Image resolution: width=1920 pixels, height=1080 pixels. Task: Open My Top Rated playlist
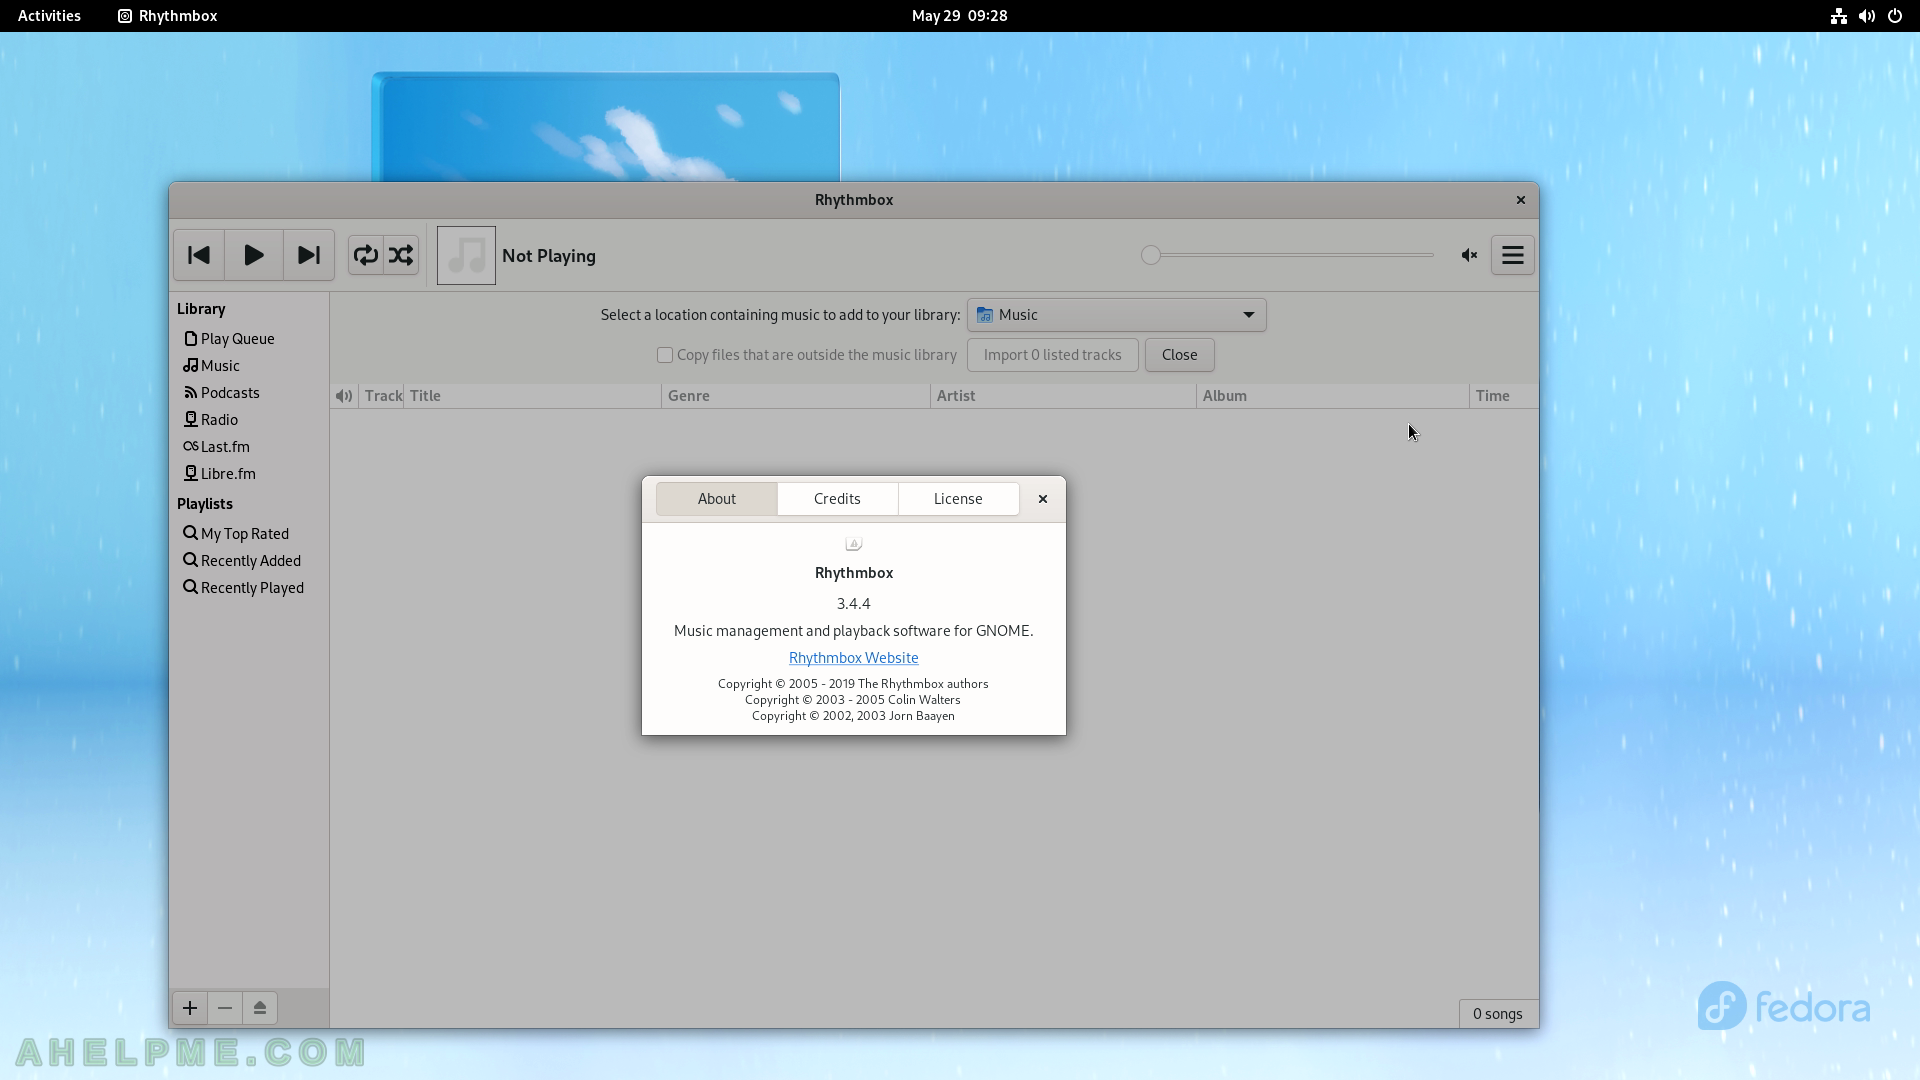[x=249, y=534]
